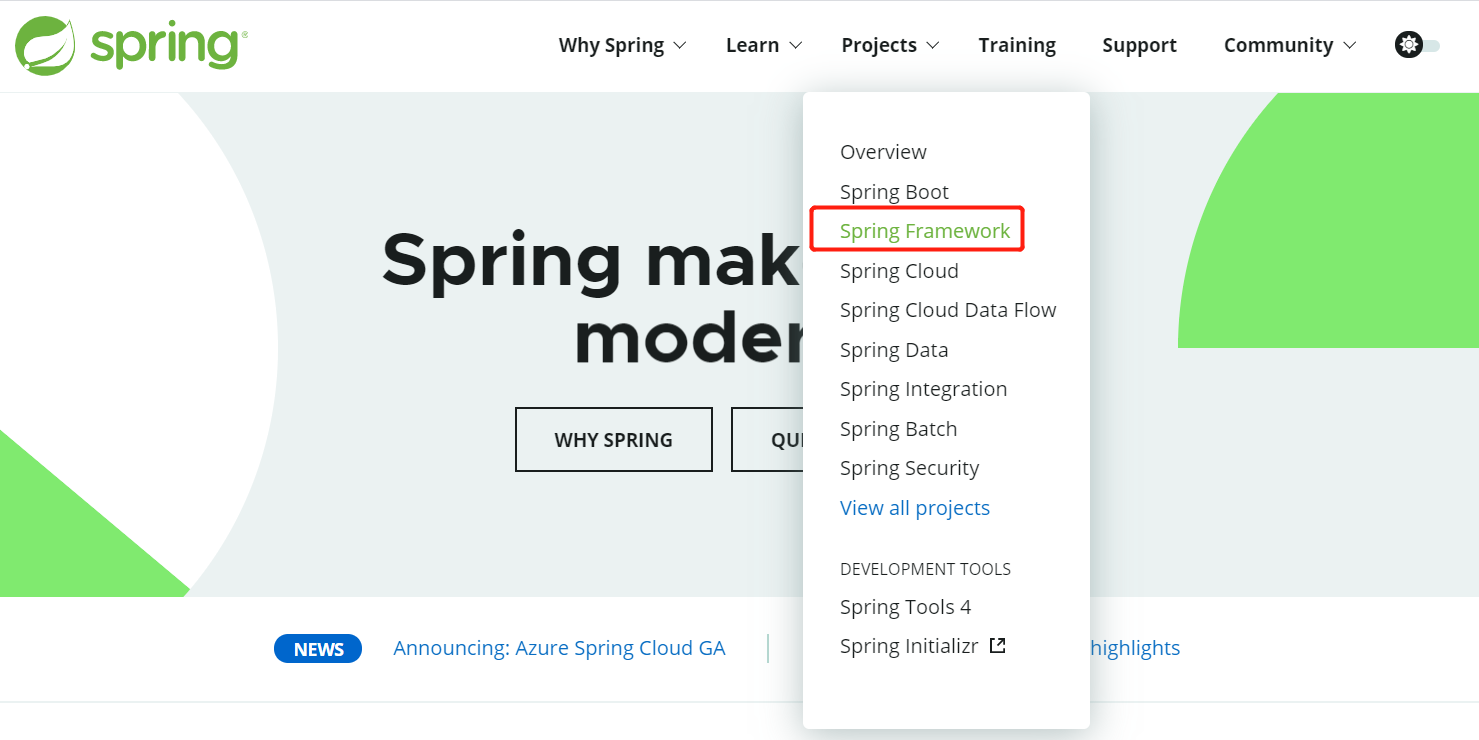Open Spring Cloud Data Flow project

[948, 310]
